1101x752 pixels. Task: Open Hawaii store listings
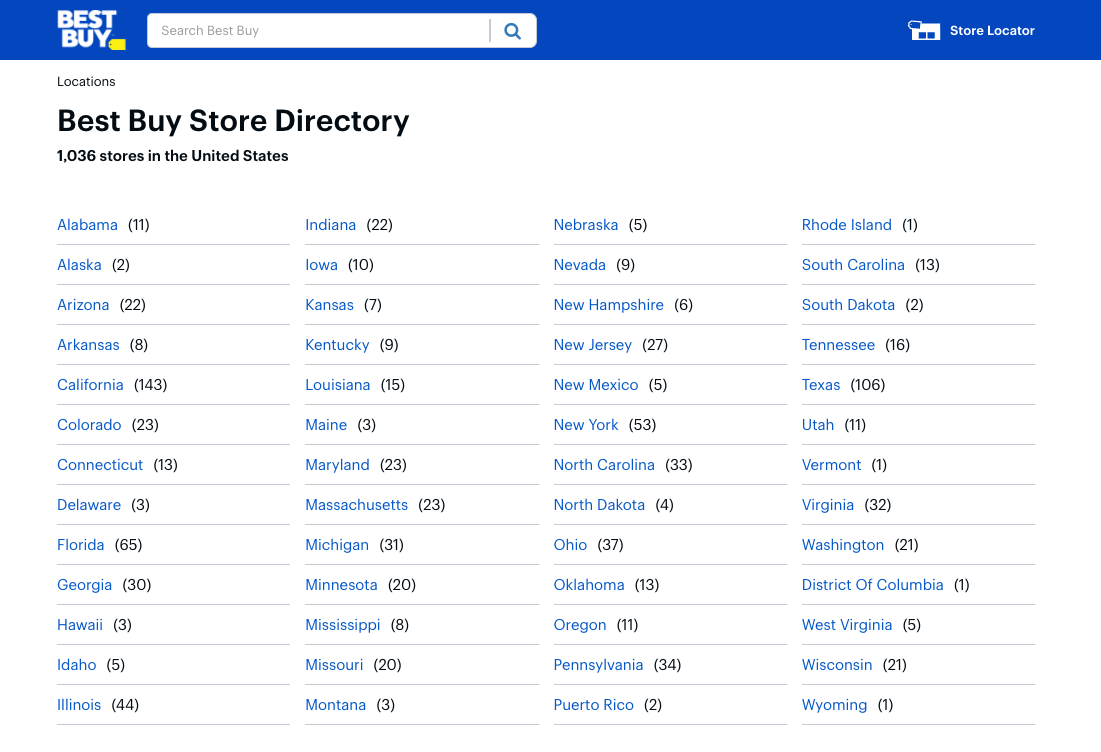80,624
